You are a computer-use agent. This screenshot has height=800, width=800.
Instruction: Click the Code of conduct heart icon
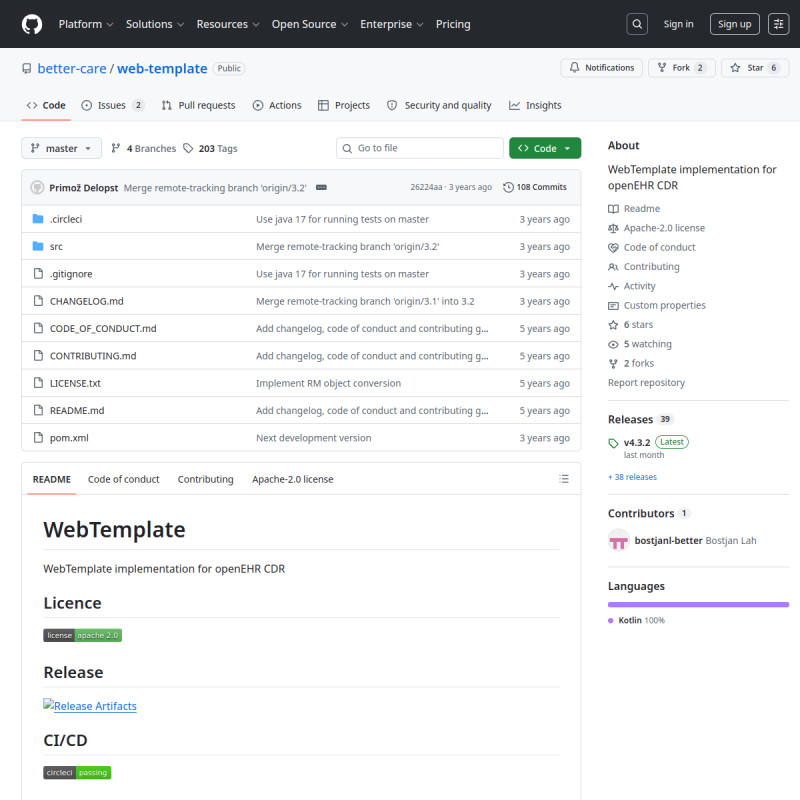[x=613, y=247]
